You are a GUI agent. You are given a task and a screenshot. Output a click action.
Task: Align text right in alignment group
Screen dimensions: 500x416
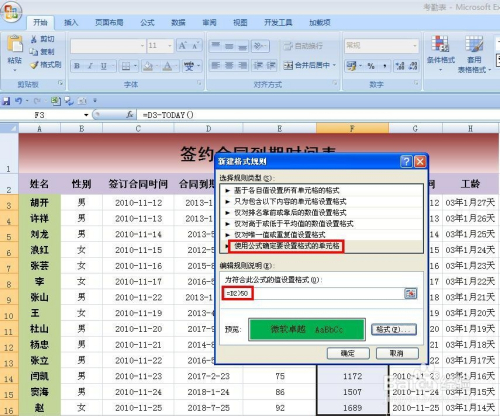tap(242, 65)
